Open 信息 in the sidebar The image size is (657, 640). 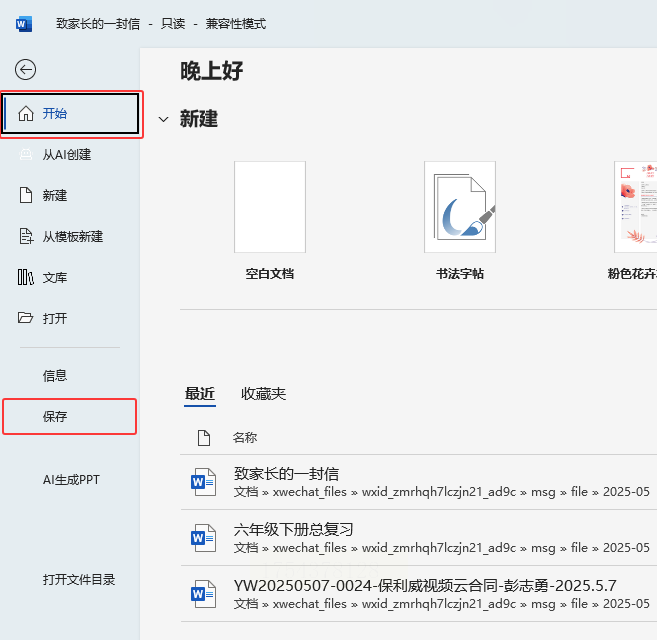click(55, 376)
